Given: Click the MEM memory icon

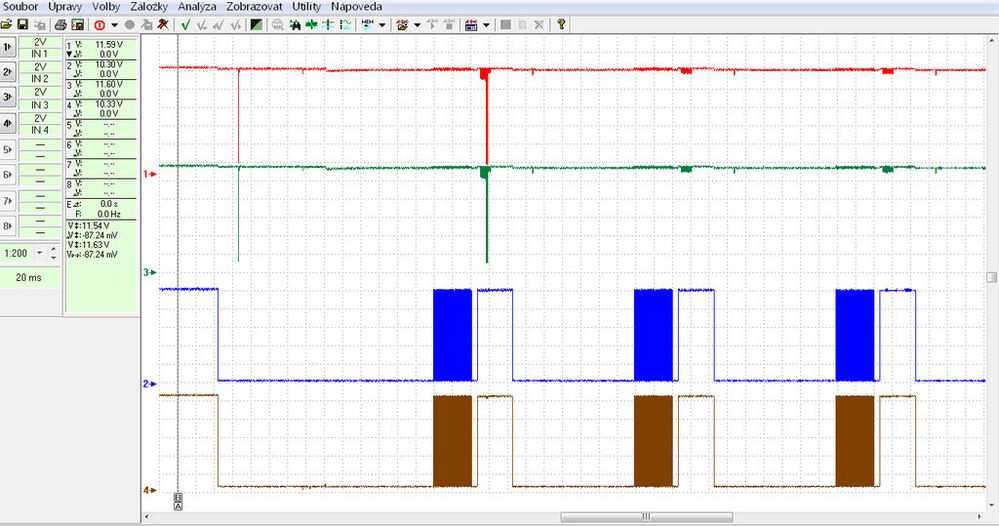Looking at the screenshot, I should [x=368, y=25].
